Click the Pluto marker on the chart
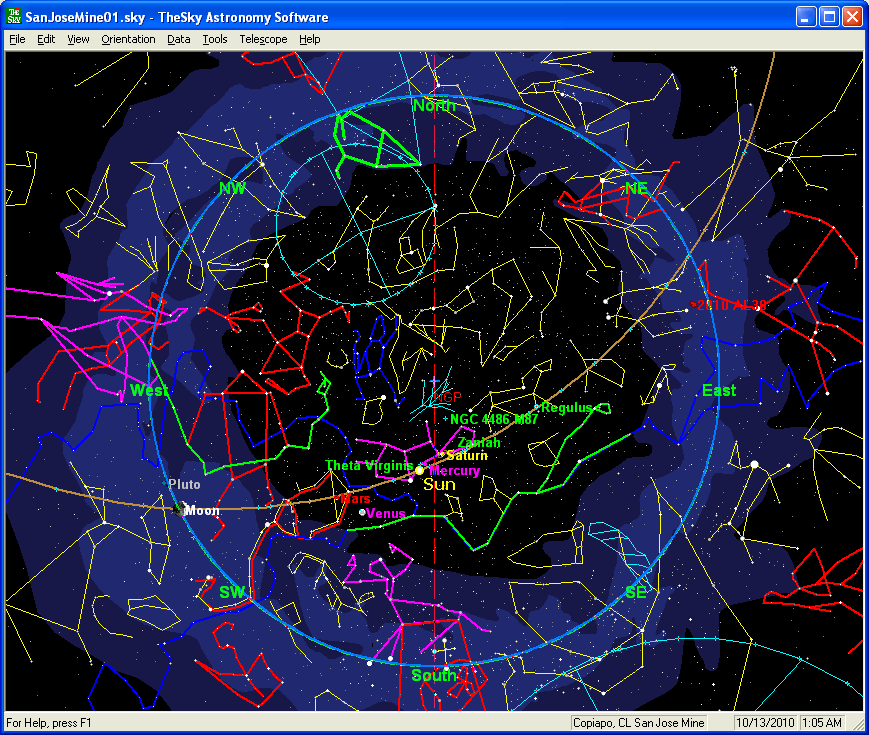The image size is (869, 735). tap(166, 483)
